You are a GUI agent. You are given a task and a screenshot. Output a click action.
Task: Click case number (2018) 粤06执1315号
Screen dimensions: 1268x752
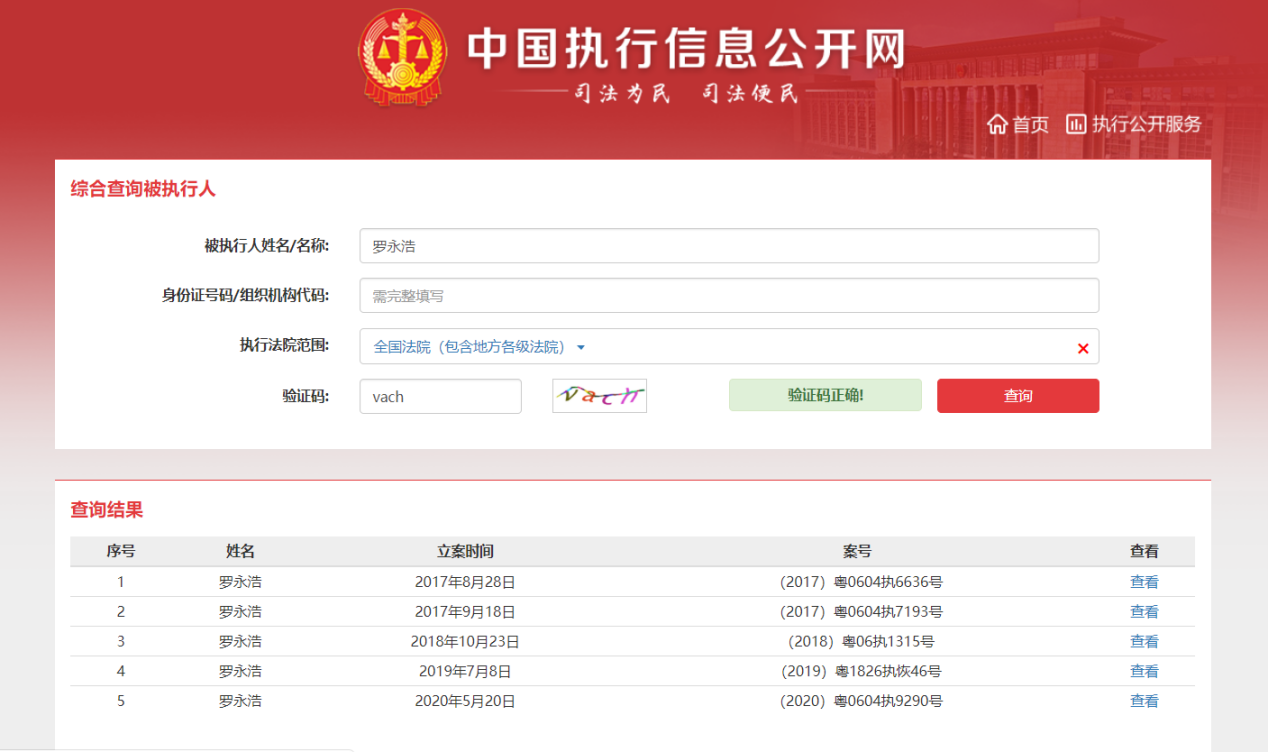point(861,642)
